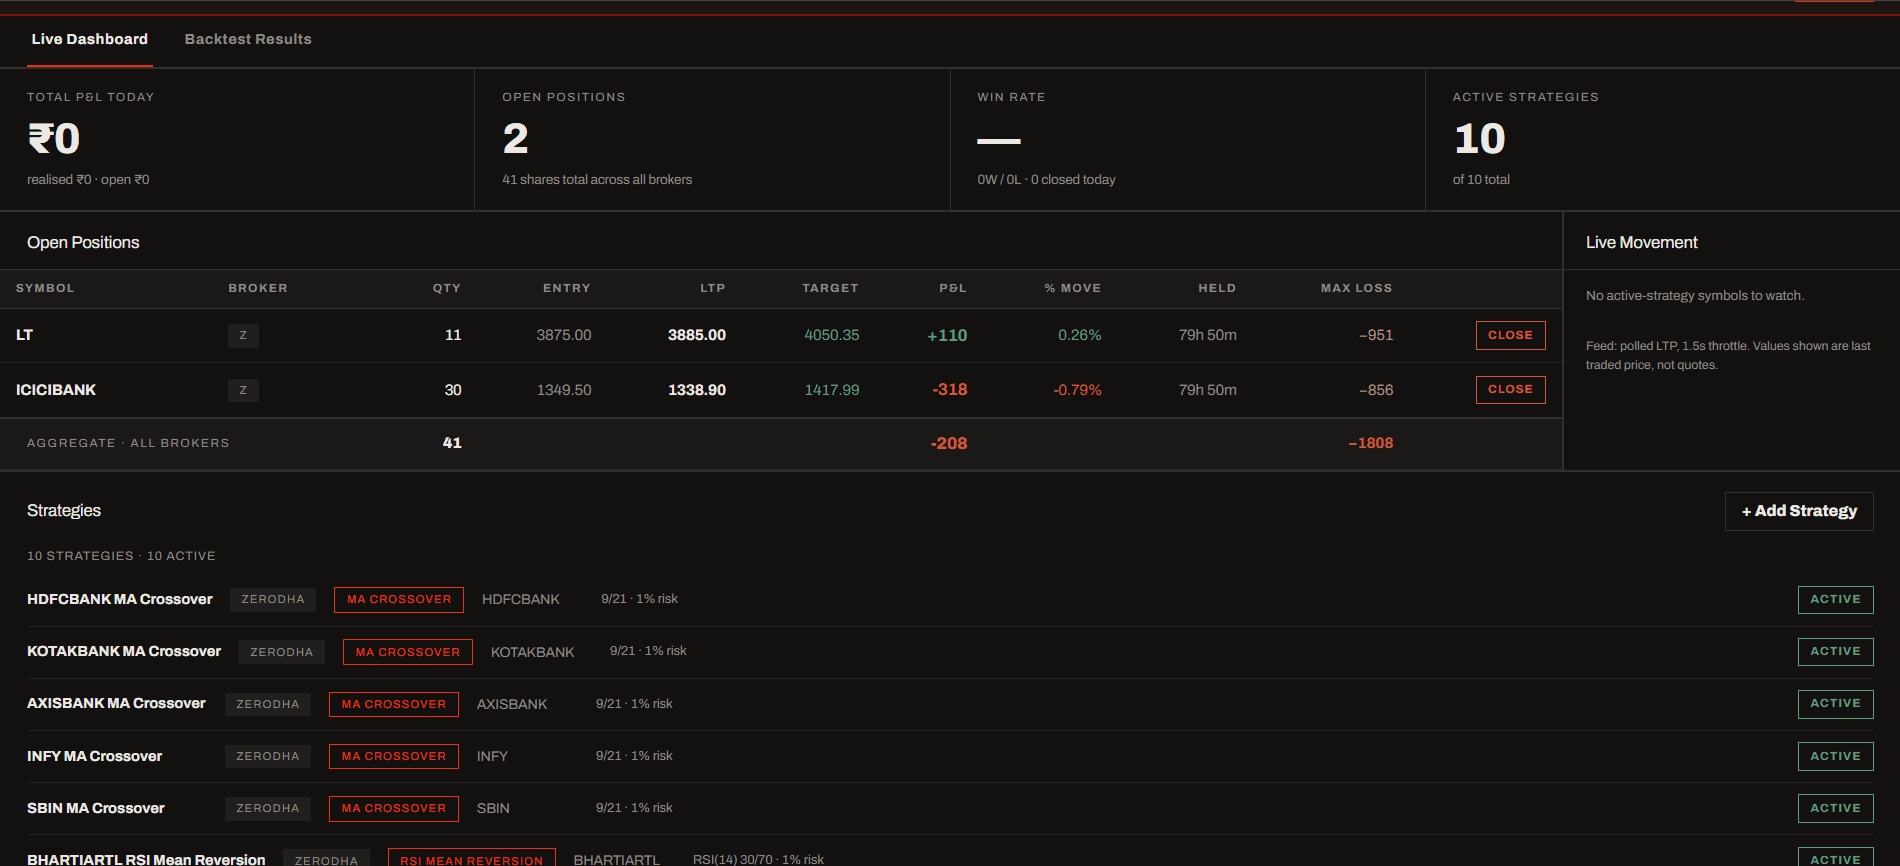Click the ZERODHA tag on HDFCBANK strategy

coord(273,599)
